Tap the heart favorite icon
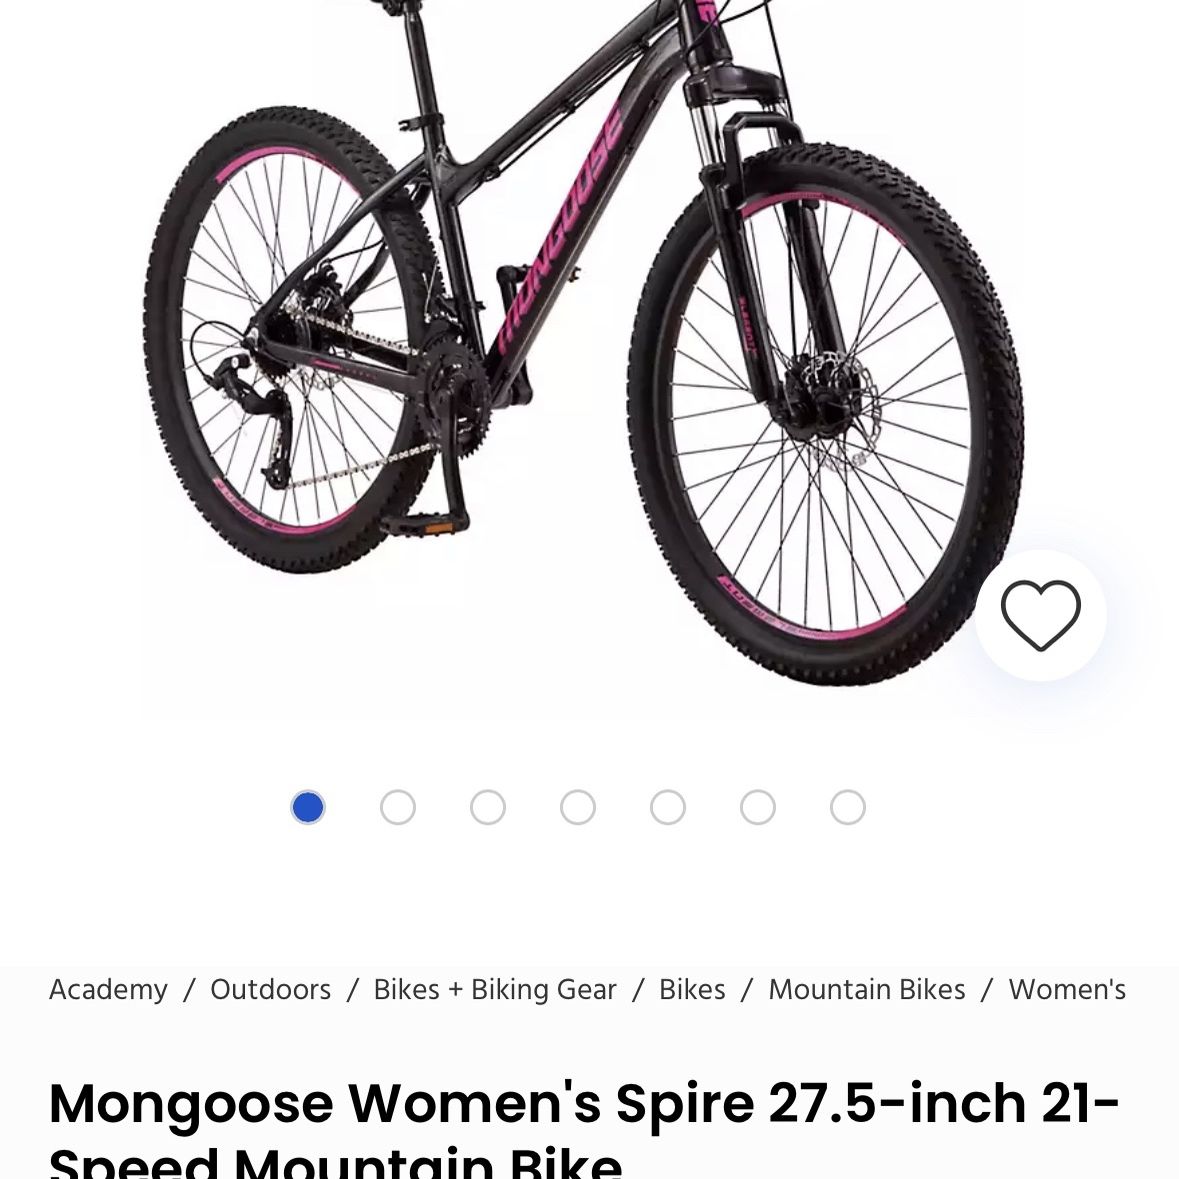 (1041, 615)
